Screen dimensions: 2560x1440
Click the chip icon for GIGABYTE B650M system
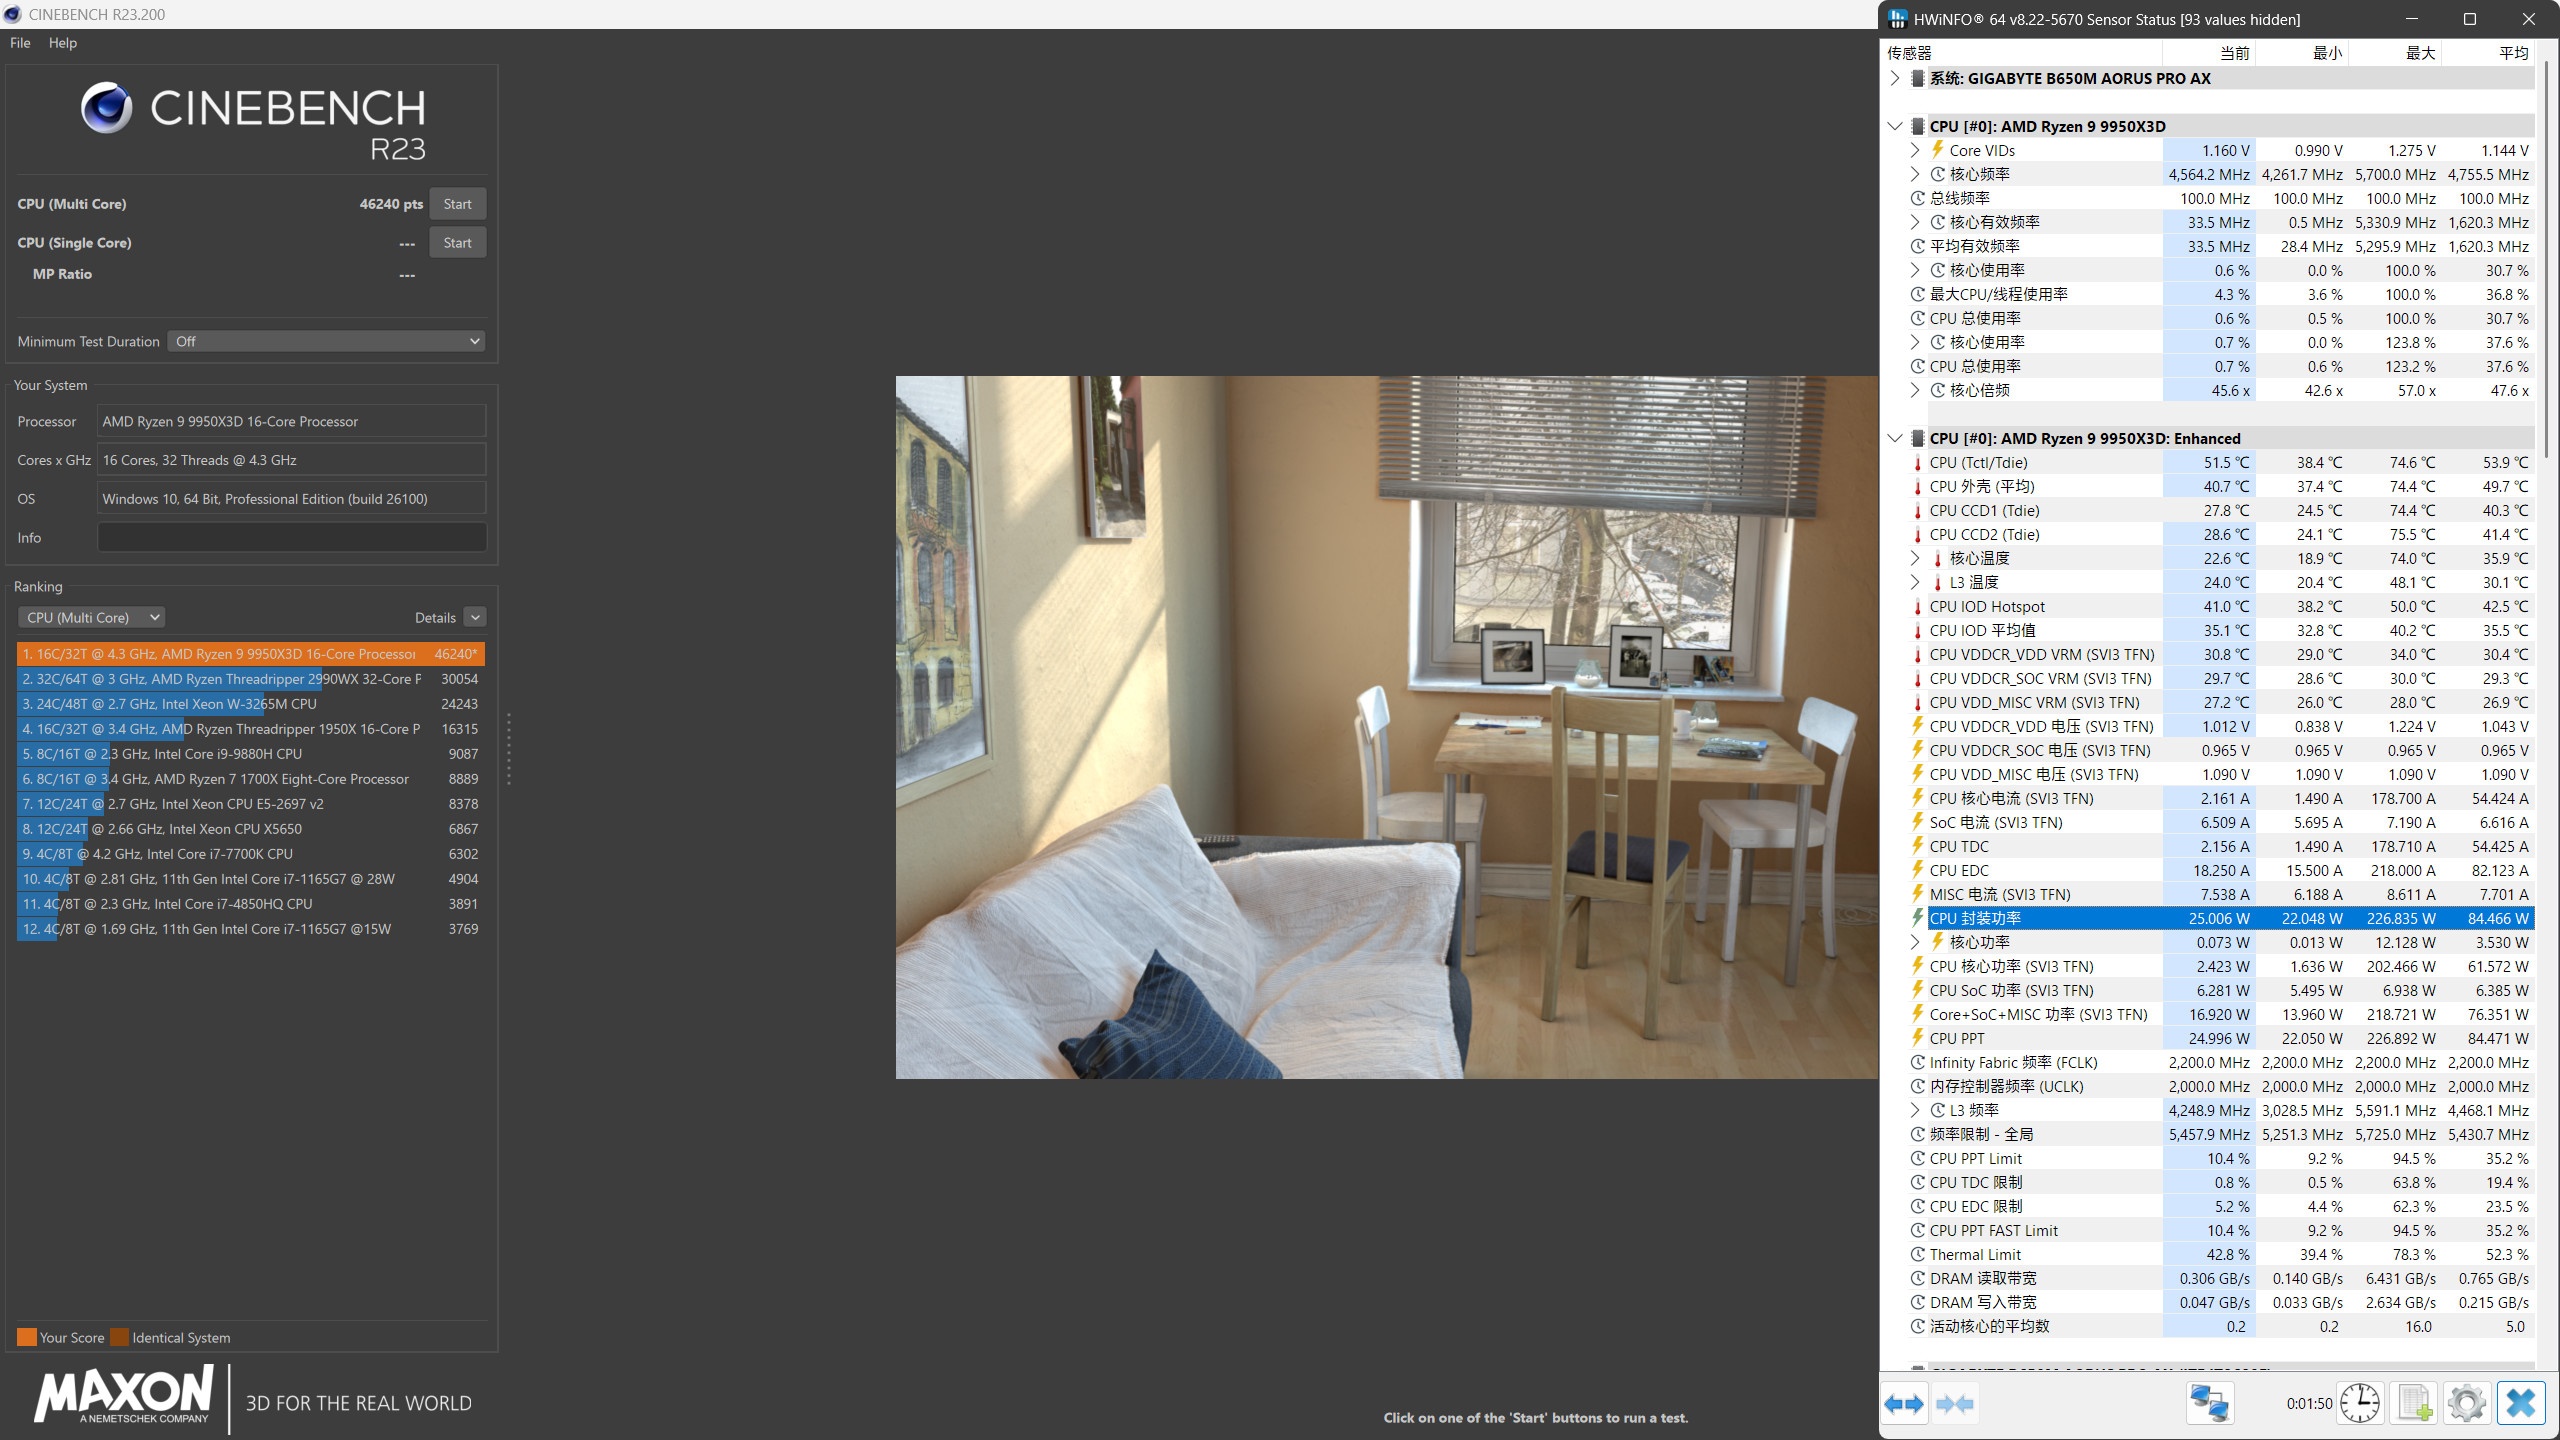[x=1917, y=78]
